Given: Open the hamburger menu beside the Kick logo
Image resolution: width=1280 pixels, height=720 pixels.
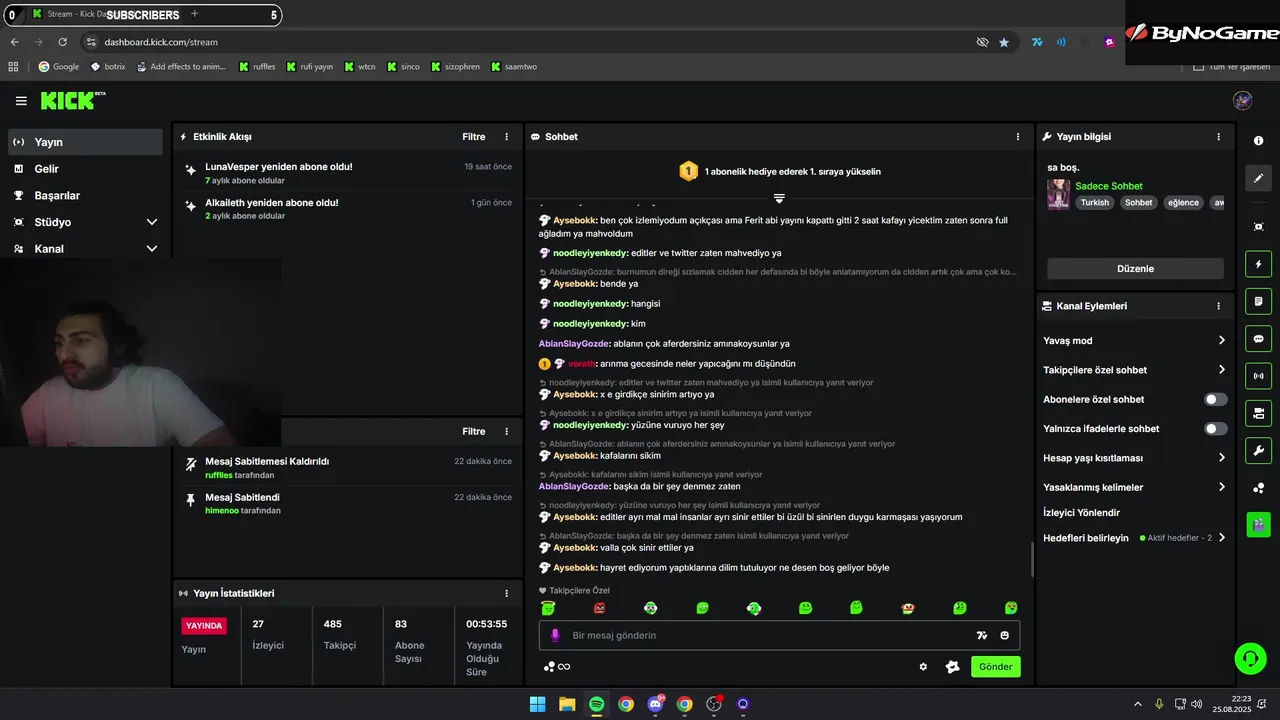Looking at the screenshot, I should point(21,101).
